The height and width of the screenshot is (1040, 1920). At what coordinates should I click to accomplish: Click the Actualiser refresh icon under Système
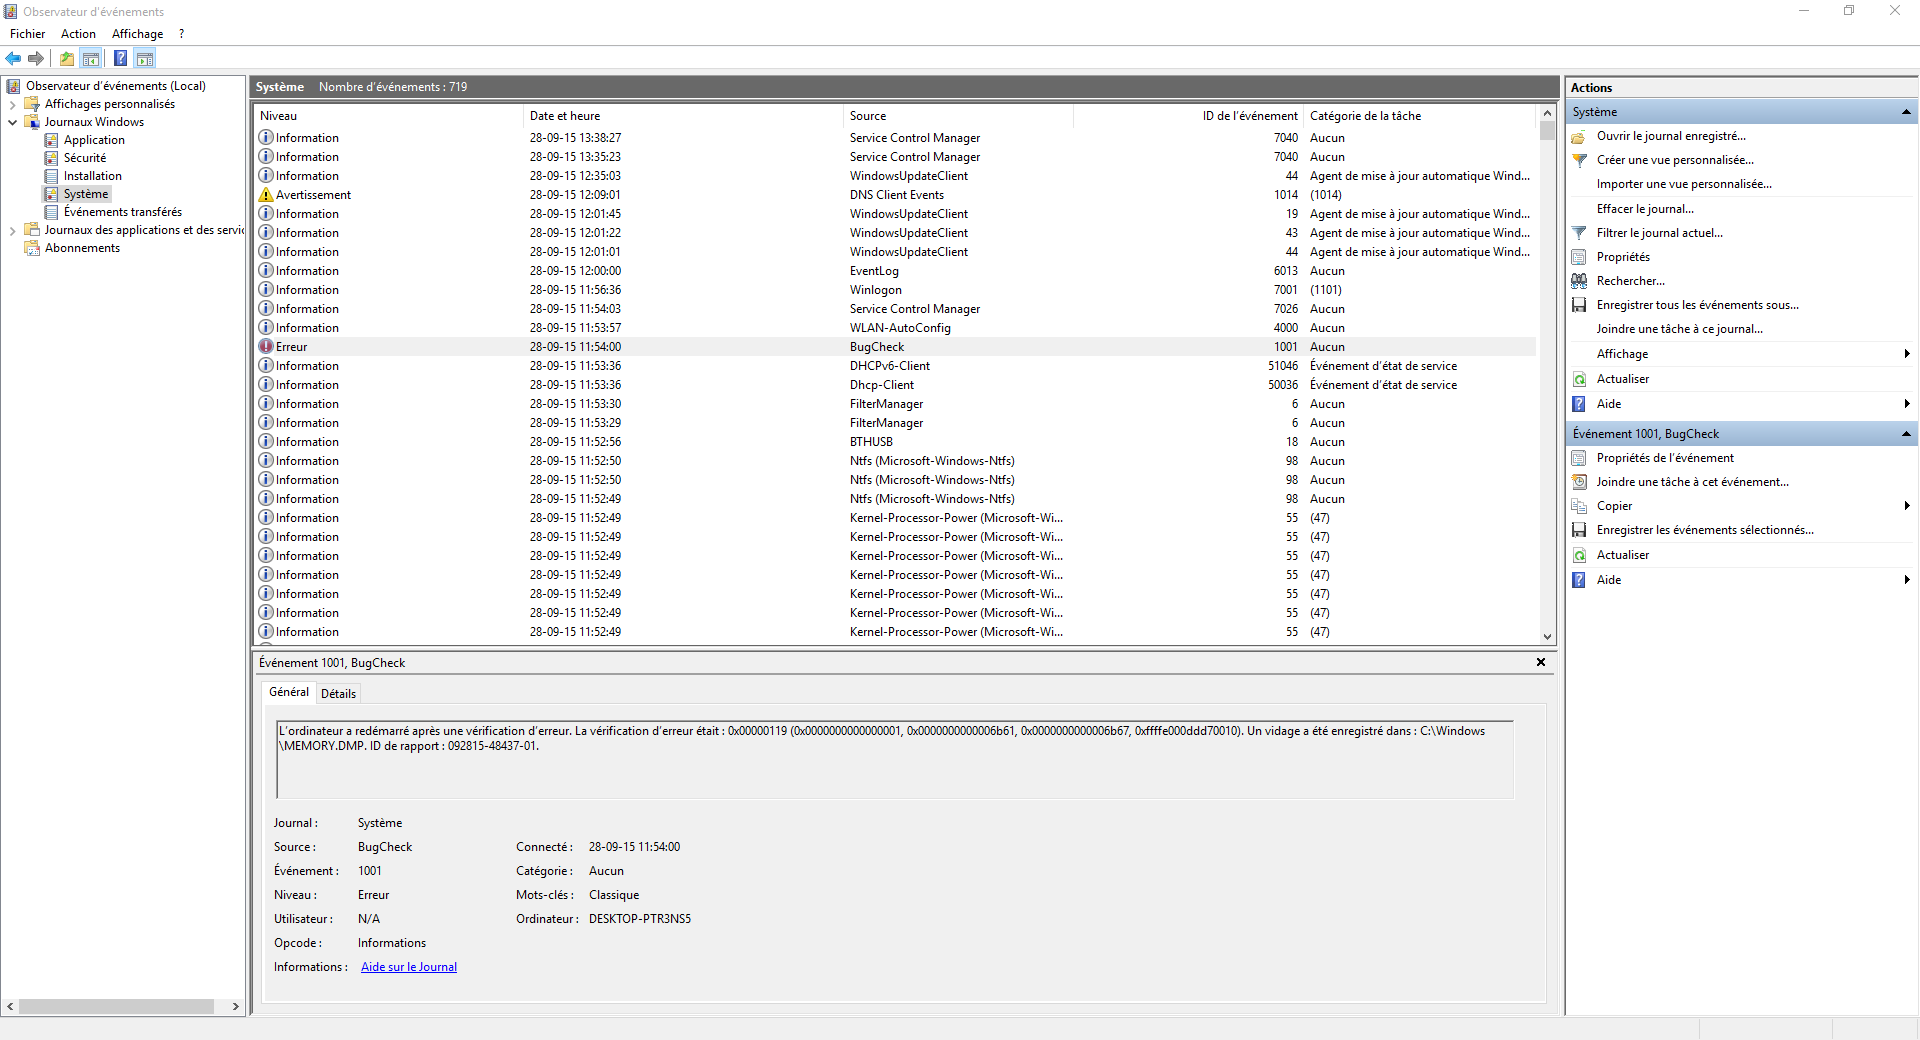(1579, 379)
